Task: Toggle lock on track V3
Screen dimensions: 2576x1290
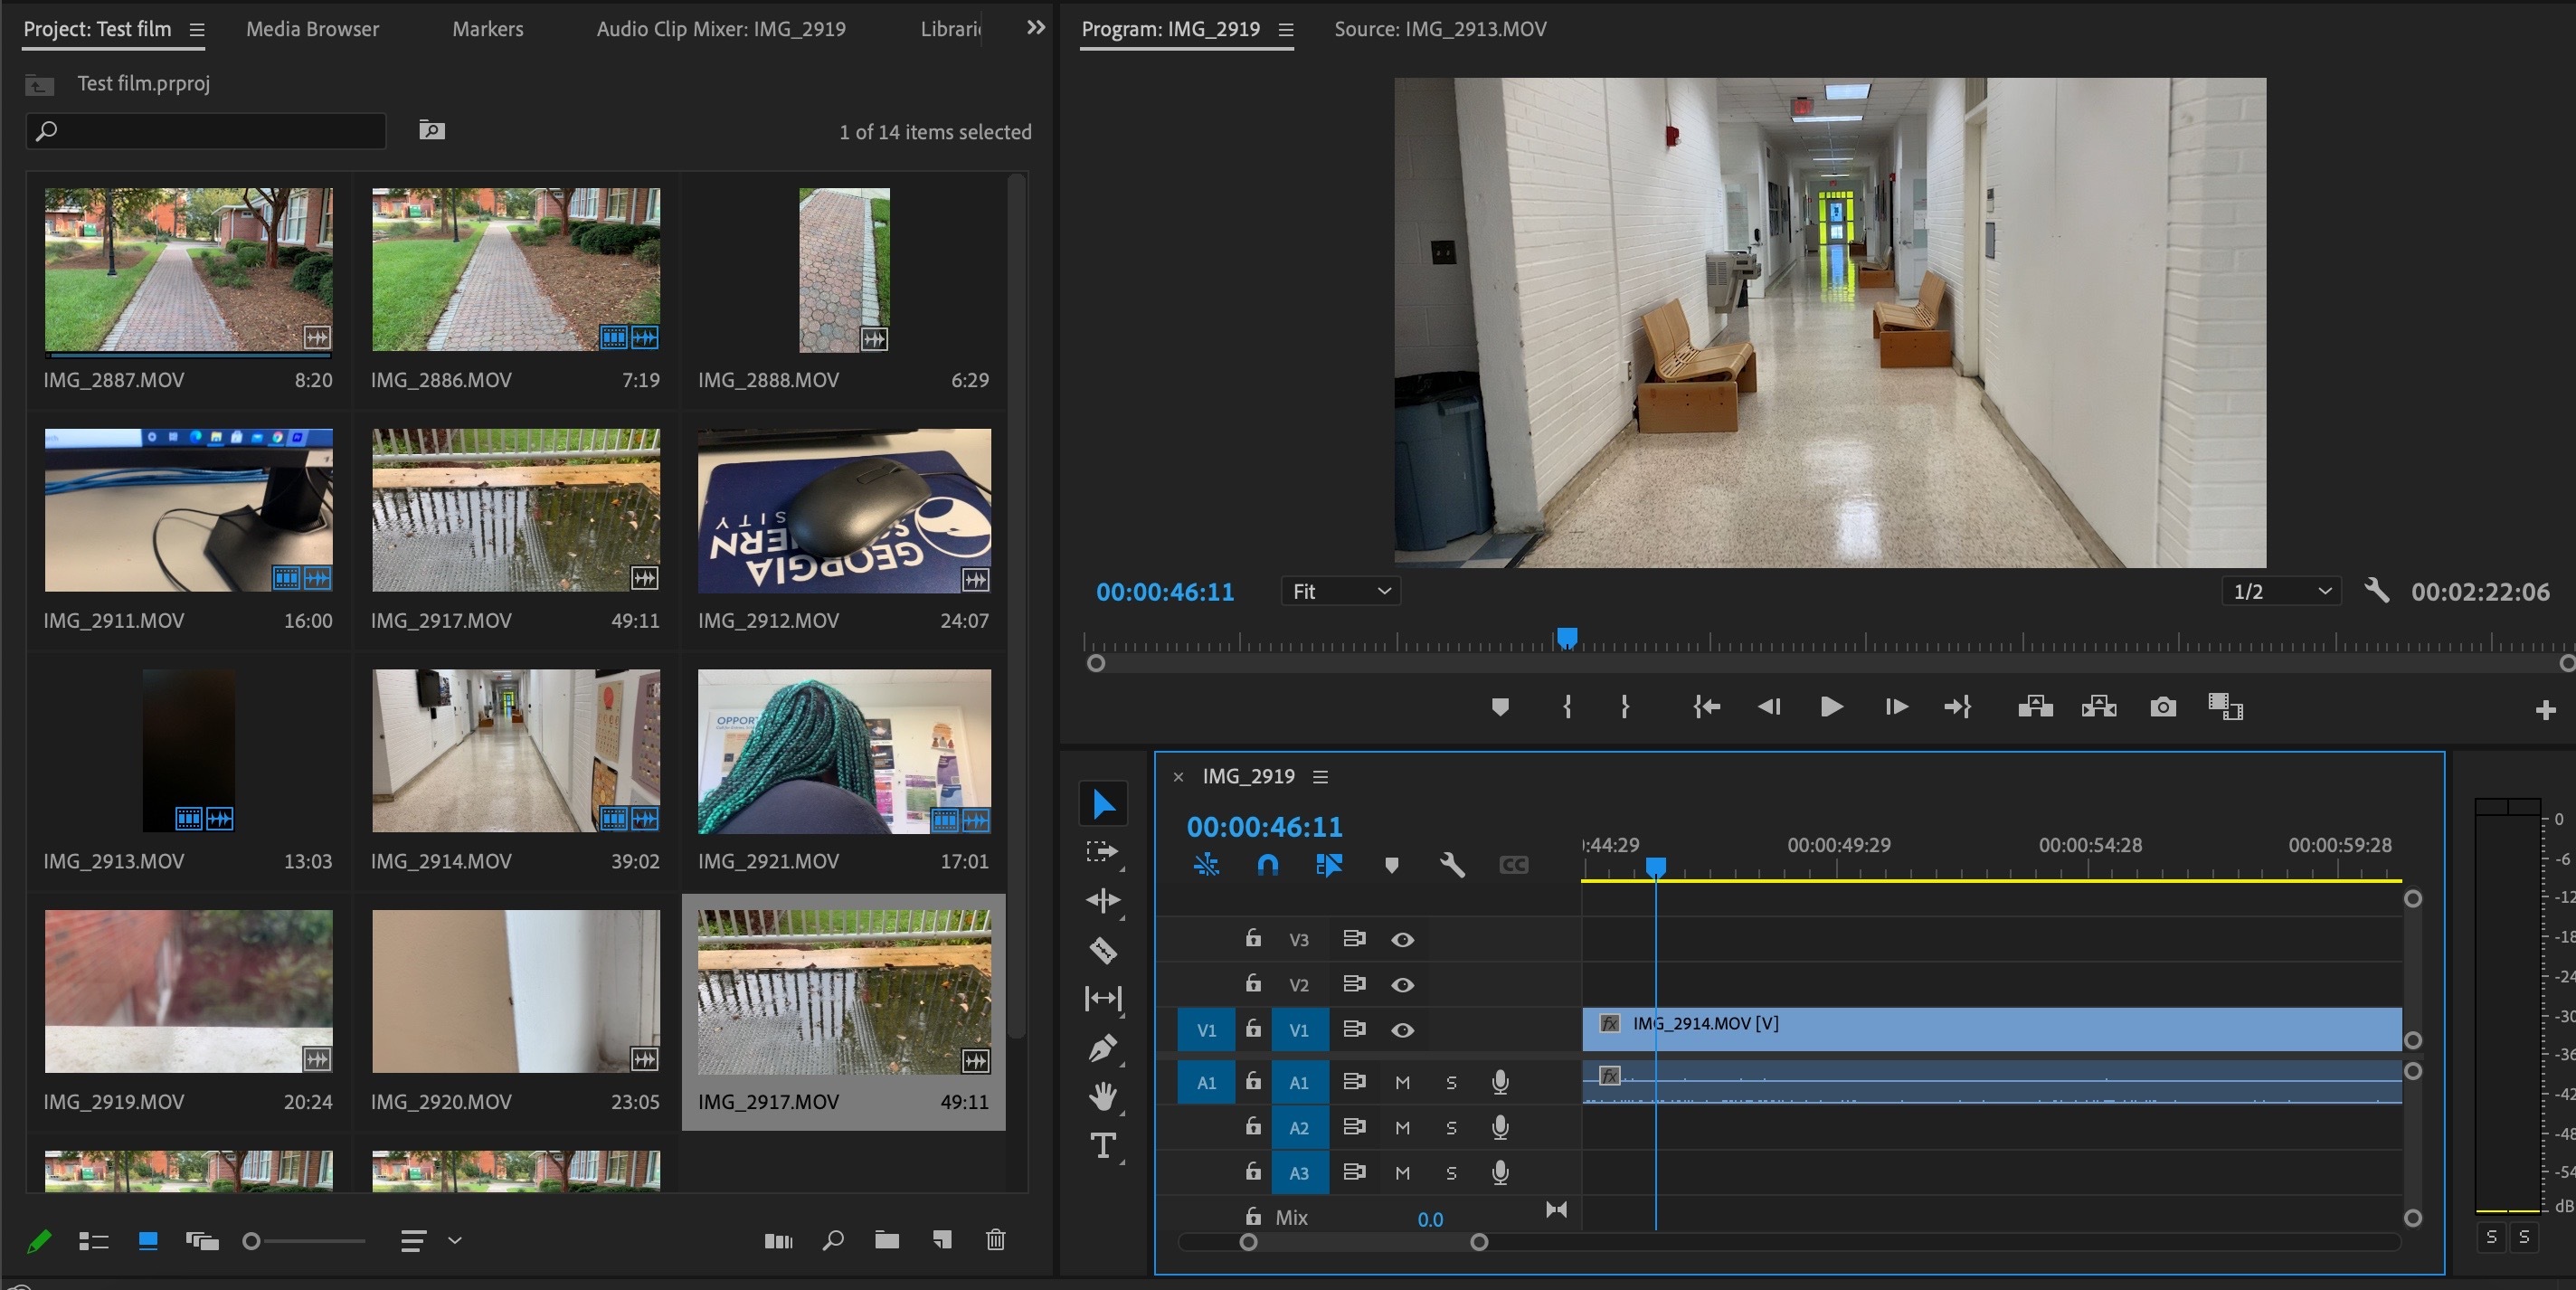Action: (1252, 938)
